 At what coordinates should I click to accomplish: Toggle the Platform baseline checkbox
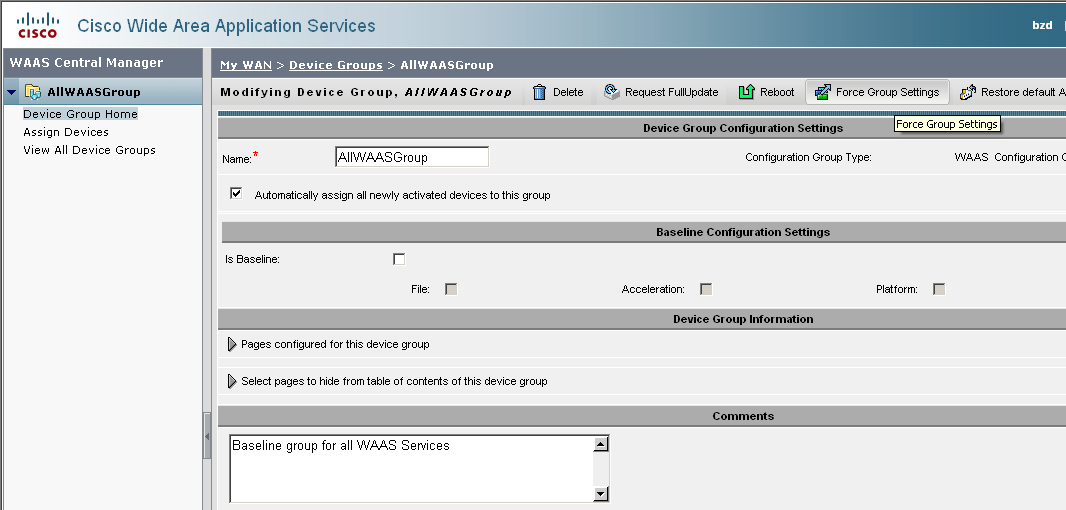939,289
